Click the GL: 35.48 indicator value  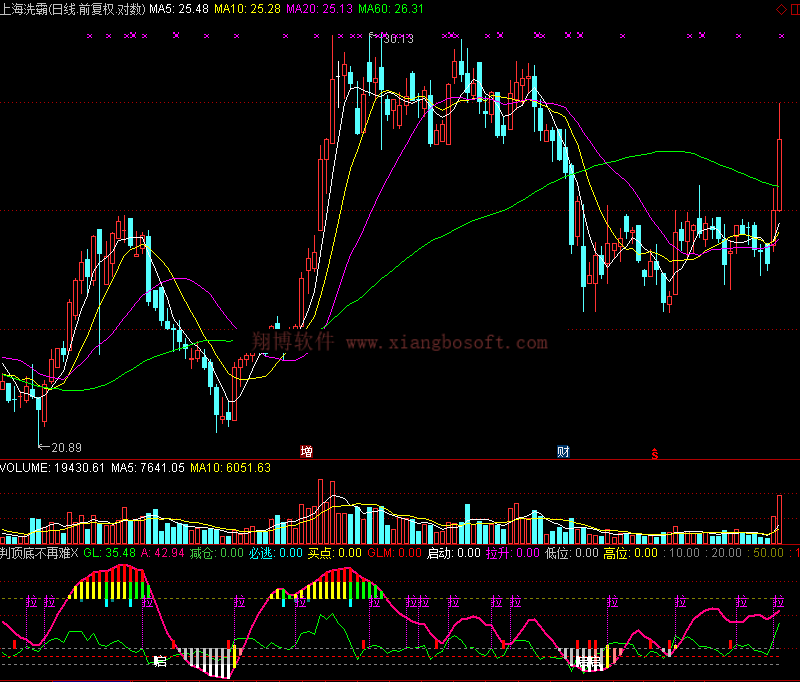[110, 553]
